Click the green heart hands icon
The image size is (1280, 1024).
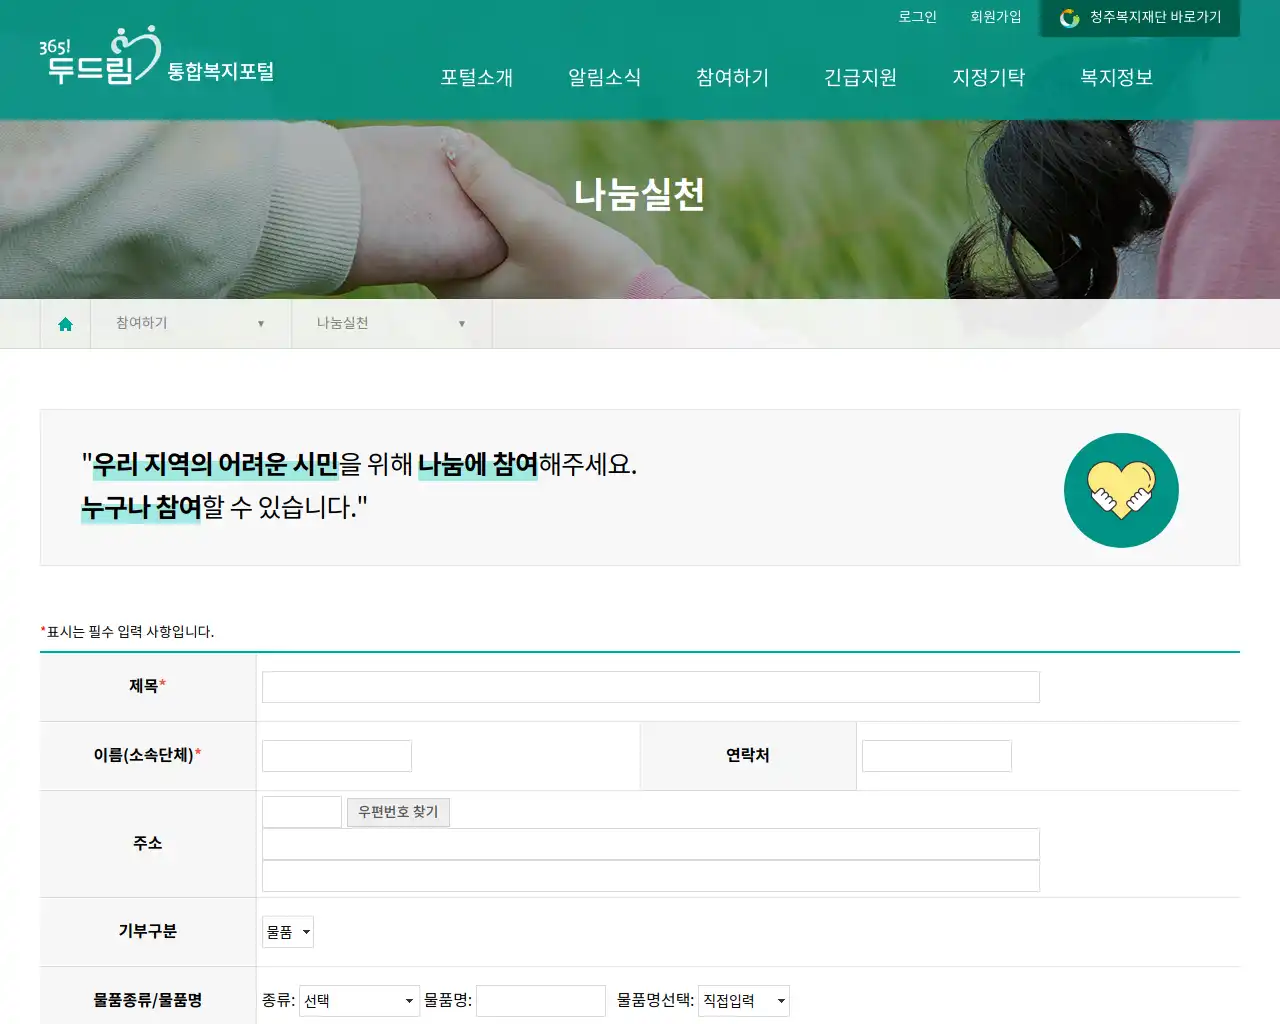click(1121, 490)
